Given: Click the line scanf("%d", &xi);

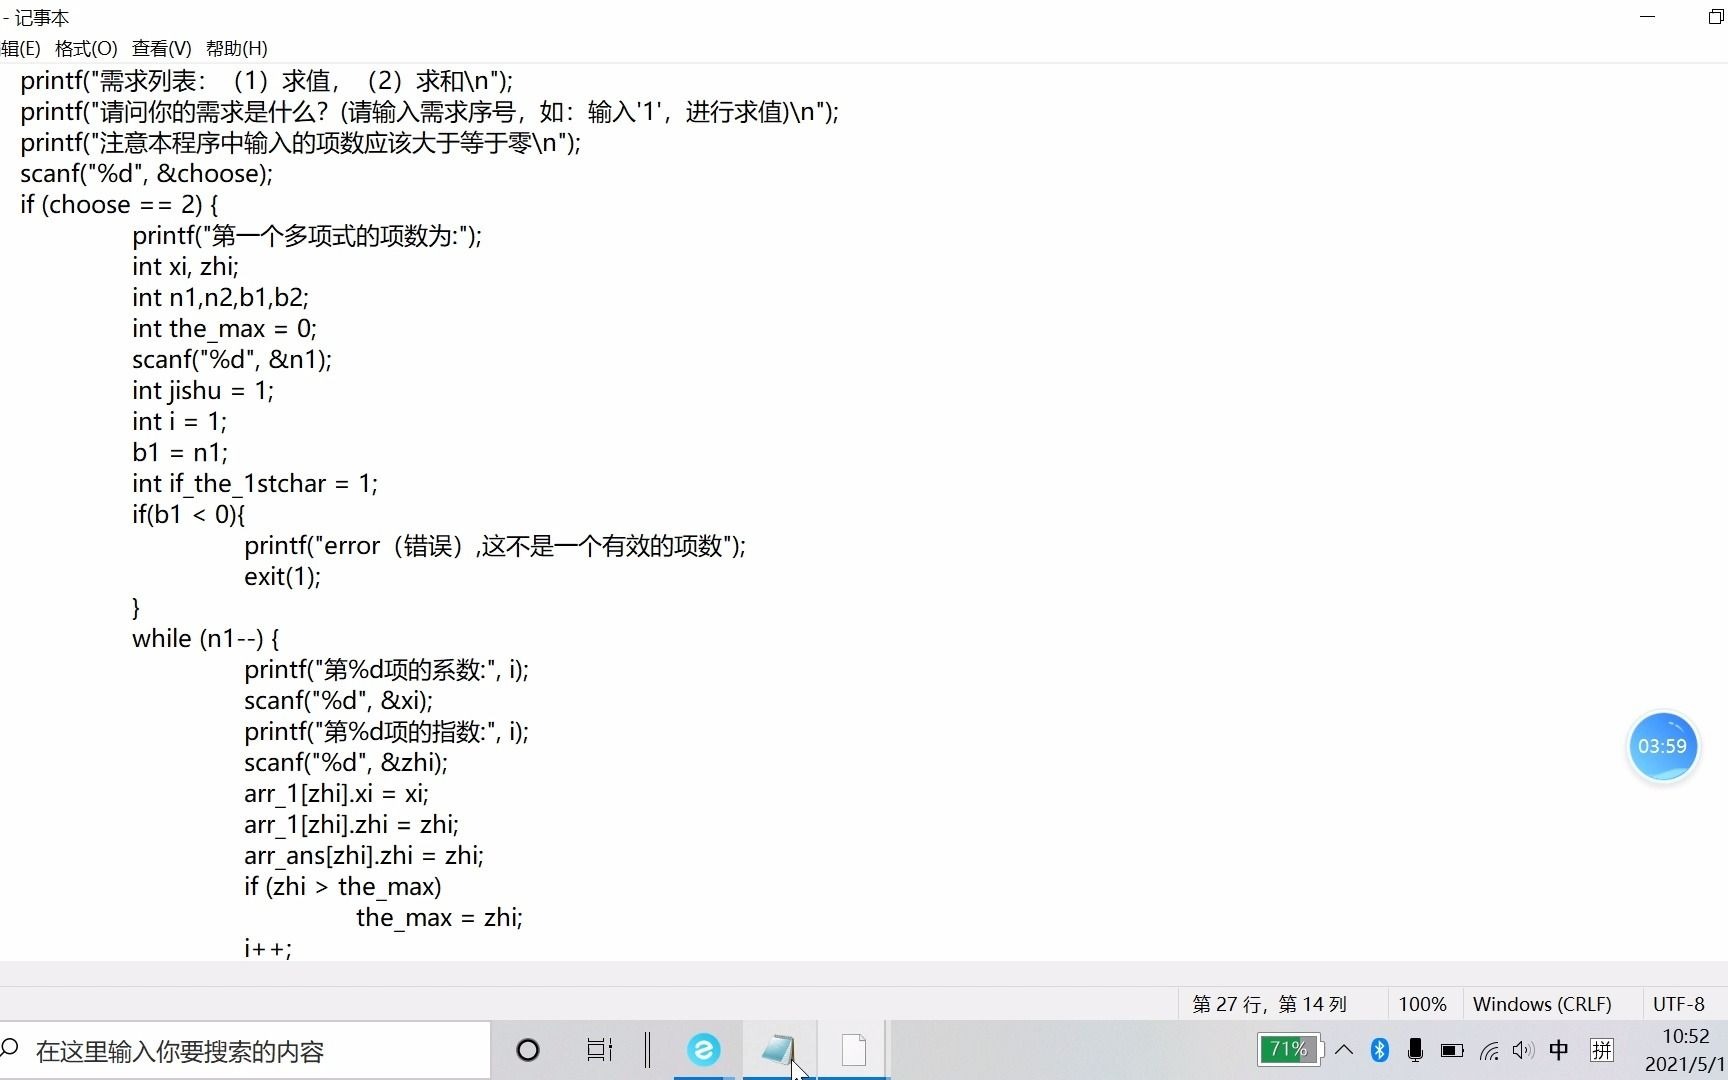Looking at the screenshot, I should (x=339, y=700).
